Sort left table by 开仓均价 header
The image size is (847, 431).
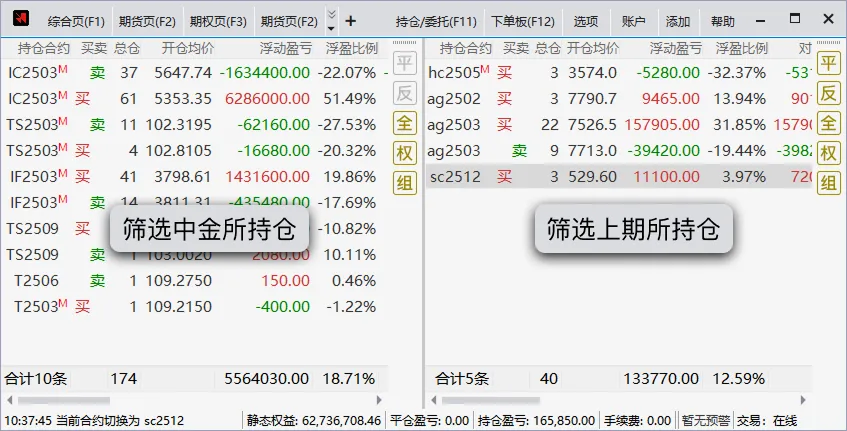point(187,49)
